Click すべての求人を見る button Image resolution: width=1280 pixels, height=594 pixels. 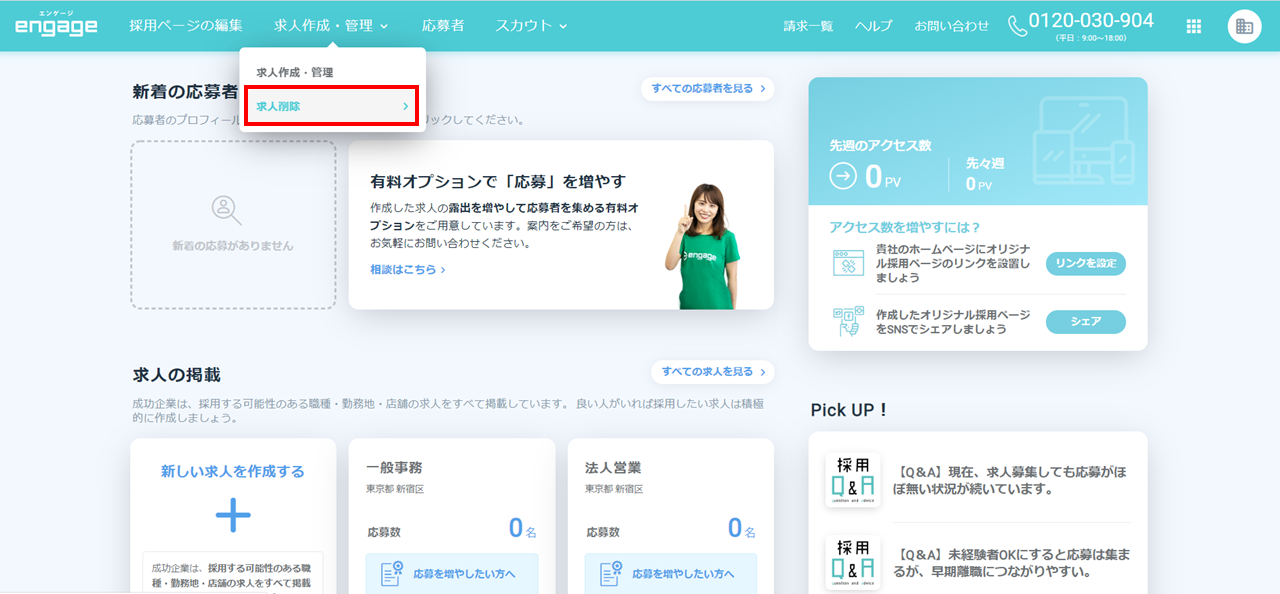pyautogui.click(x=713, y=372)
